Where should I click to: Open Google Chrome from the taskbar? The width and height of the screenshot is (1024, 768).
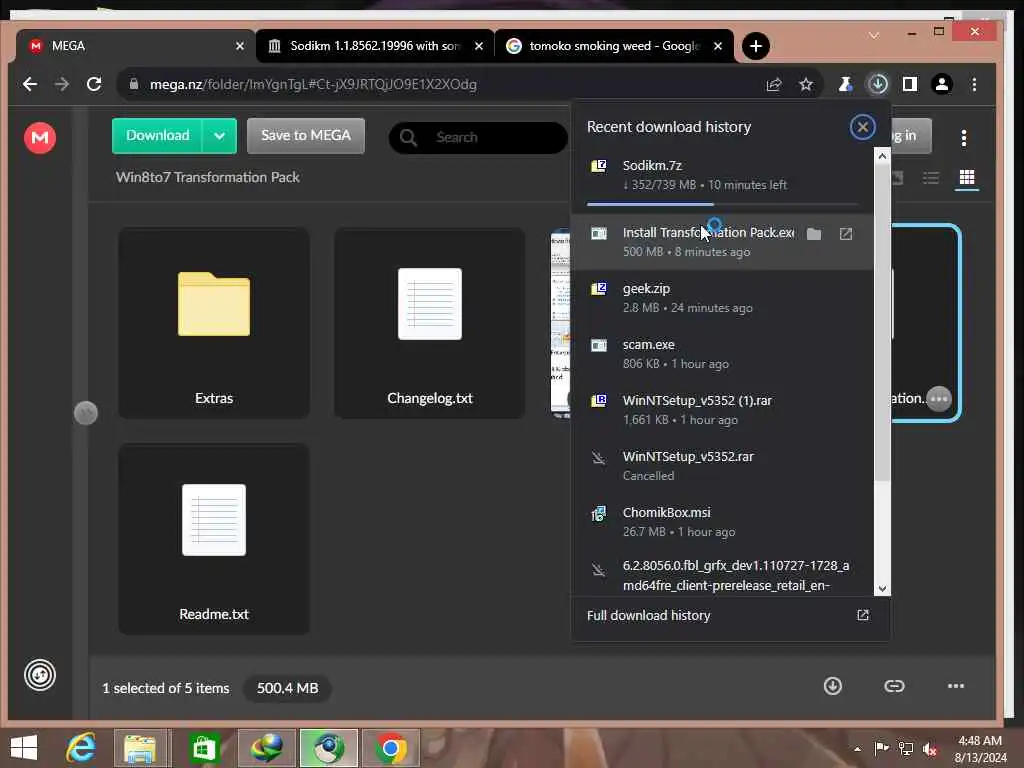(391, 748)
